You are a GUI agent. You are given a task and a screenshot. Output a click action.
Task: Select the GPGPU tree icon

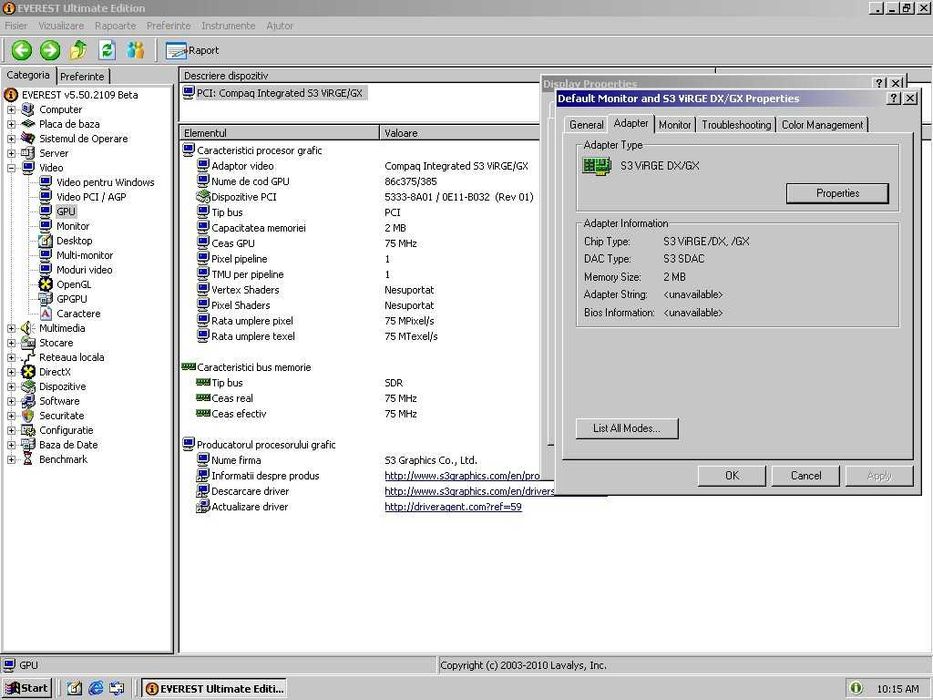pos(45,299)
